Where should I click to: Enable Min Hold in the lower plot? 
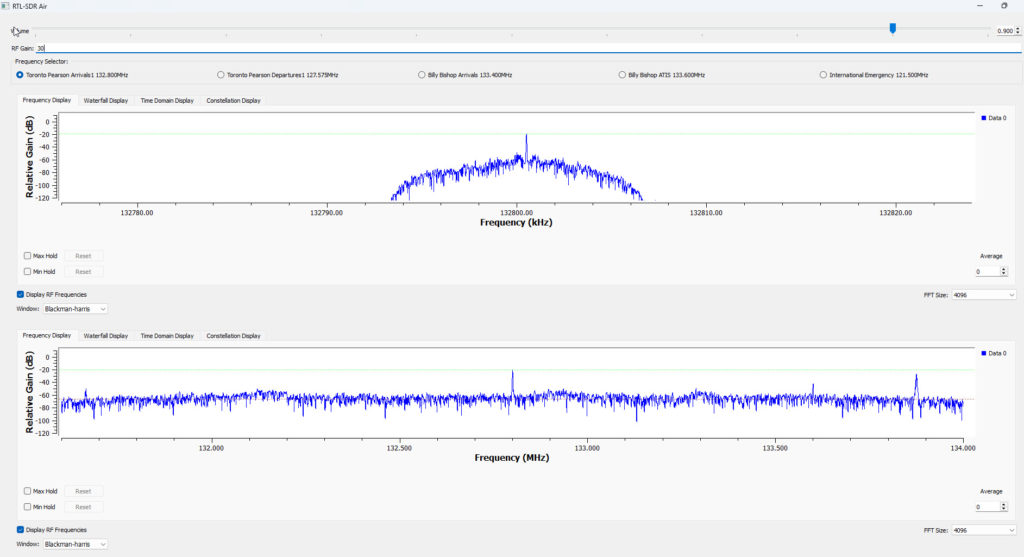(x=27, y=507)
